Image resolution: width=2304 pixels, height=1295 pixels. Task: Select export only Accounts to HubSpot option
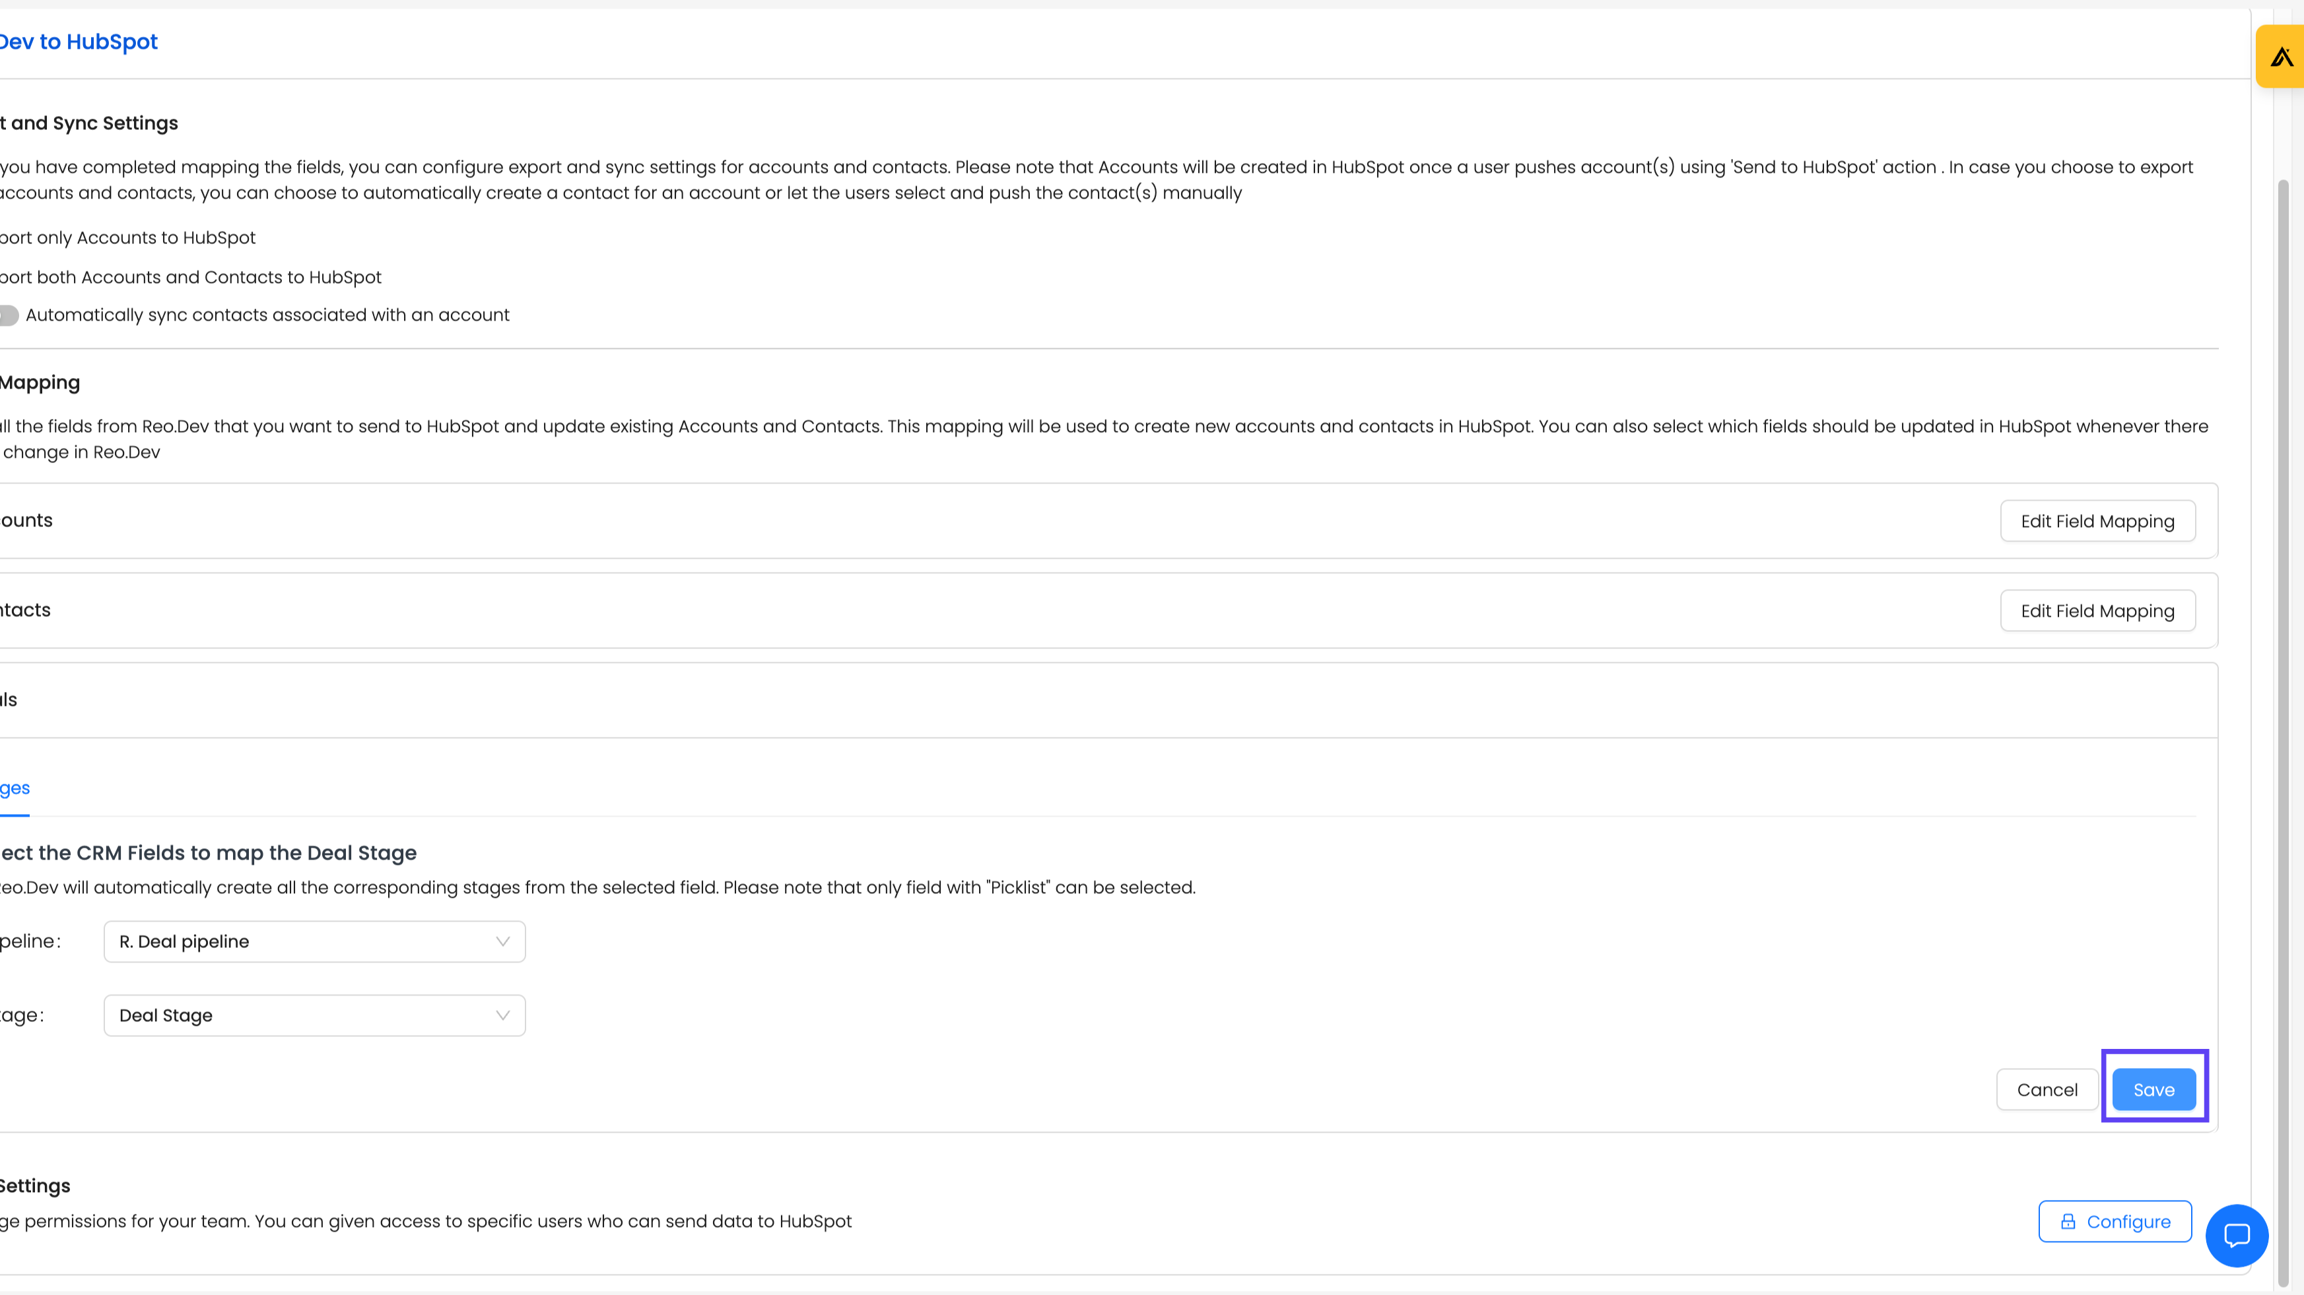127,238
